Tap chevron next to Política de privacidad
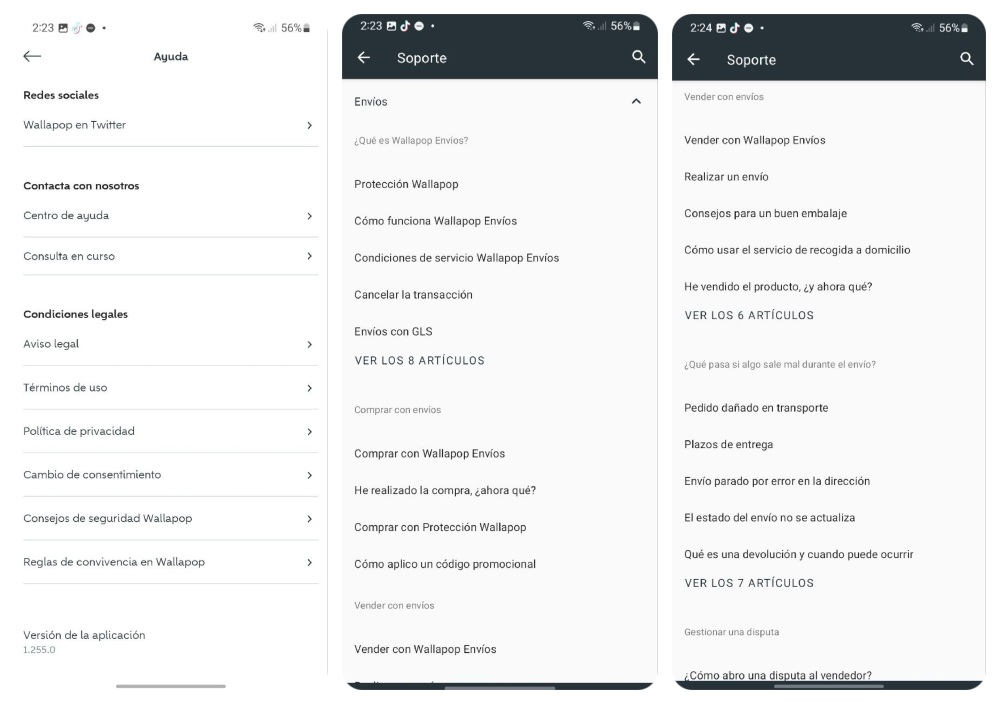Viewport: 1000px width, 704px height. point(309,432)
